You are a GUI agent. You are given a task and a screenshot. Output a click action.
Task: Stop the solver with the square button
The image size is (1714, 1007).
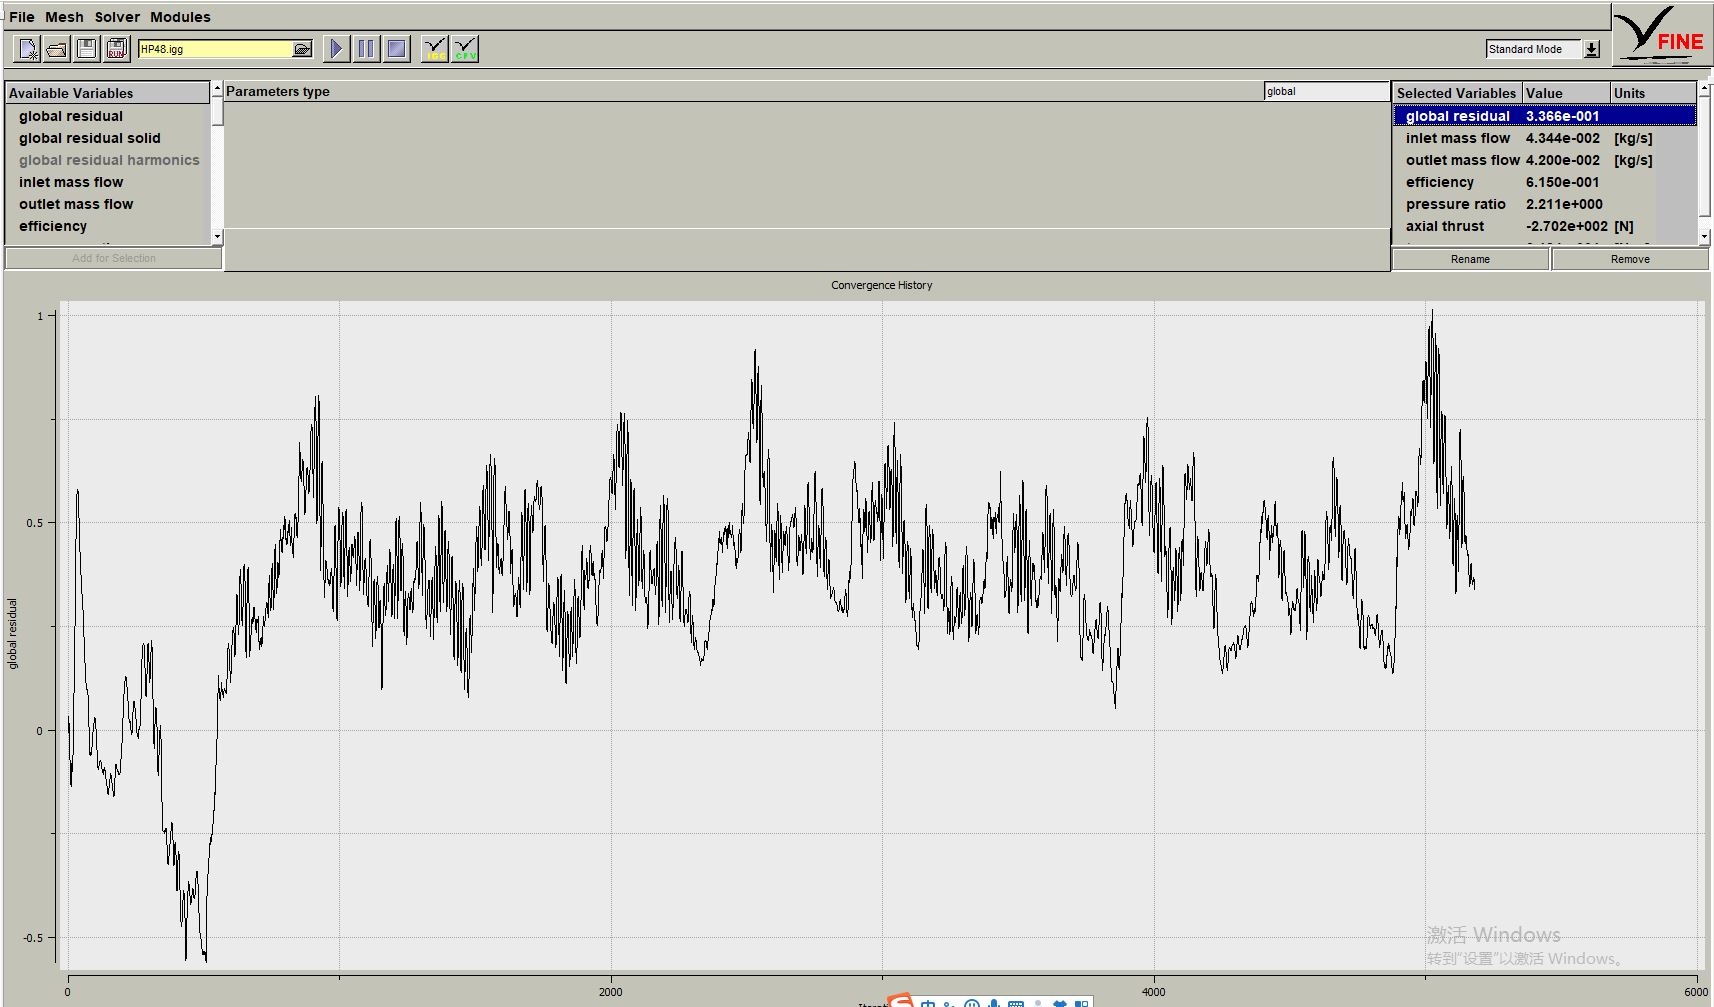[397, 49]
